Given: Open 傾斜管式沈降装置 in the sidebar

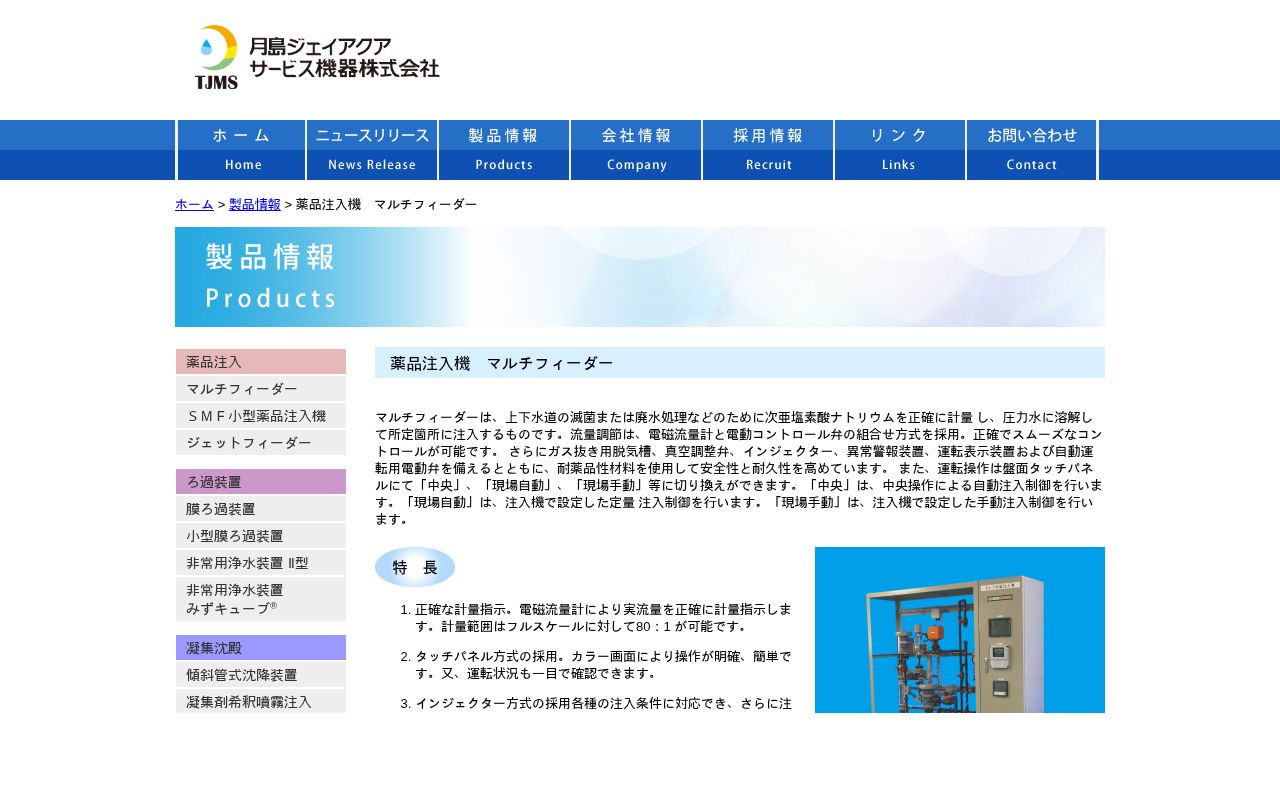Looking at the screenshot, I should pyautogui.click(x=261, y=675).
